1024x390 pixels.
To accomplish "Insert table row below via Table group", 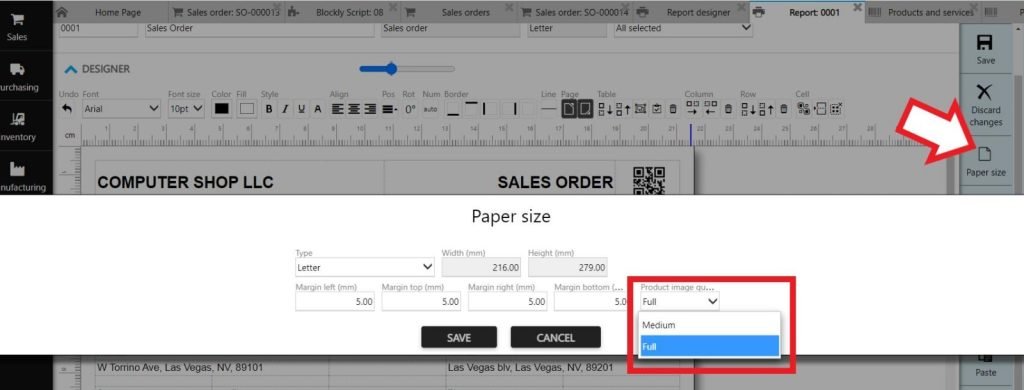I will pos(605,109).
